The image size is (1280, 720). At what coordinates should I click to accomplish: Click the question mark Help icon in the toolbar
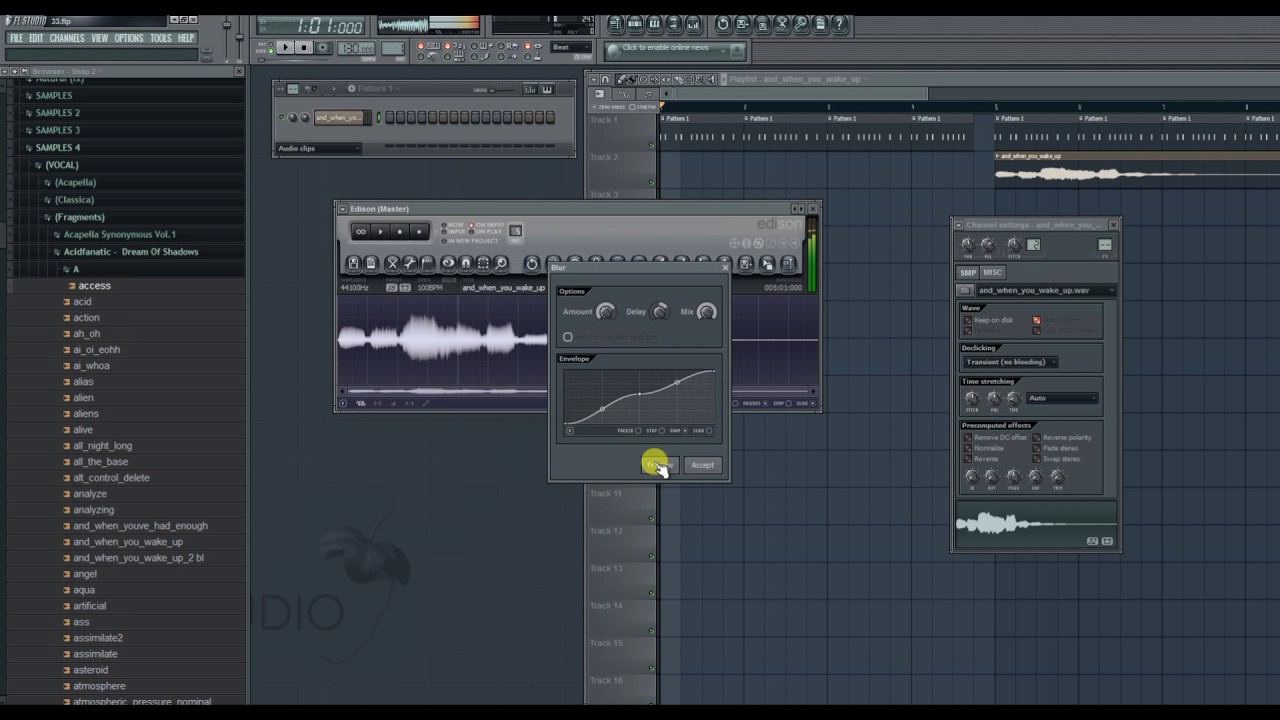pyautogui.click(x=839, y=24)
